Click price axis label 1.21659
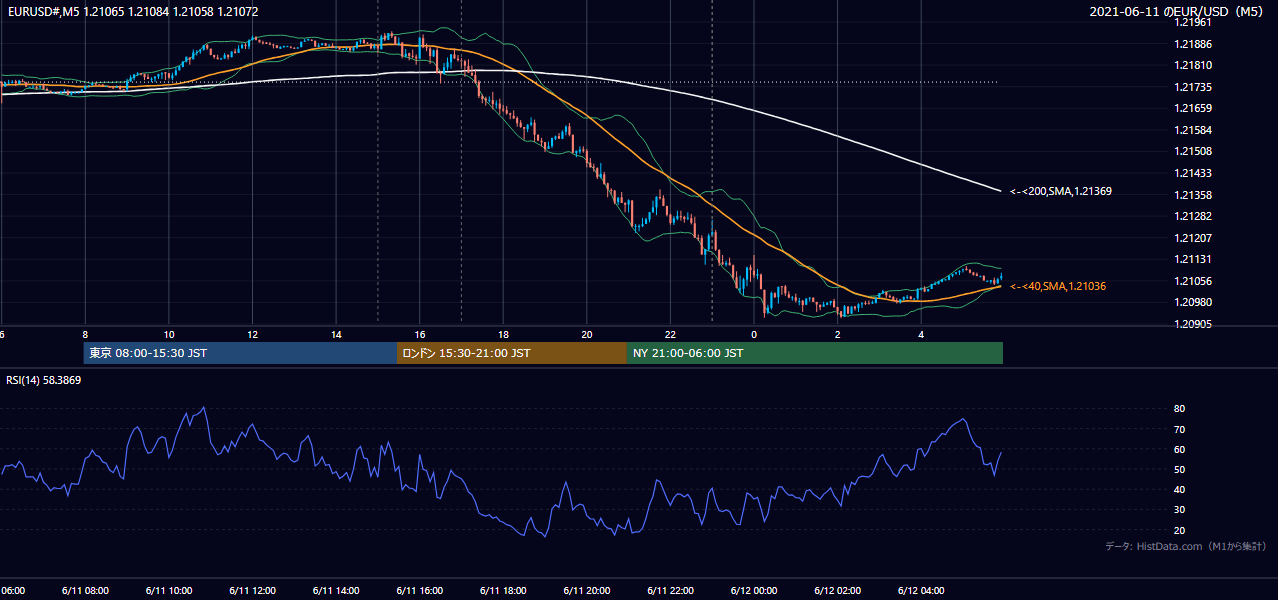This screenshot has height=600, width=1278. tap(1193, 108)
